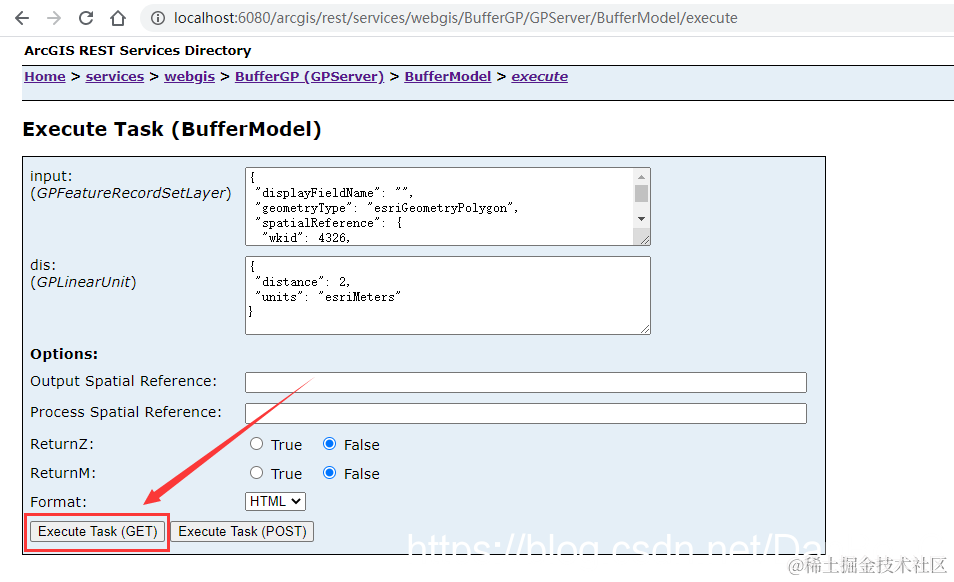Click the GPFeatureRecordSetLayer type label
This screenshot has width=954, height=582.
(x=131, y=193)
